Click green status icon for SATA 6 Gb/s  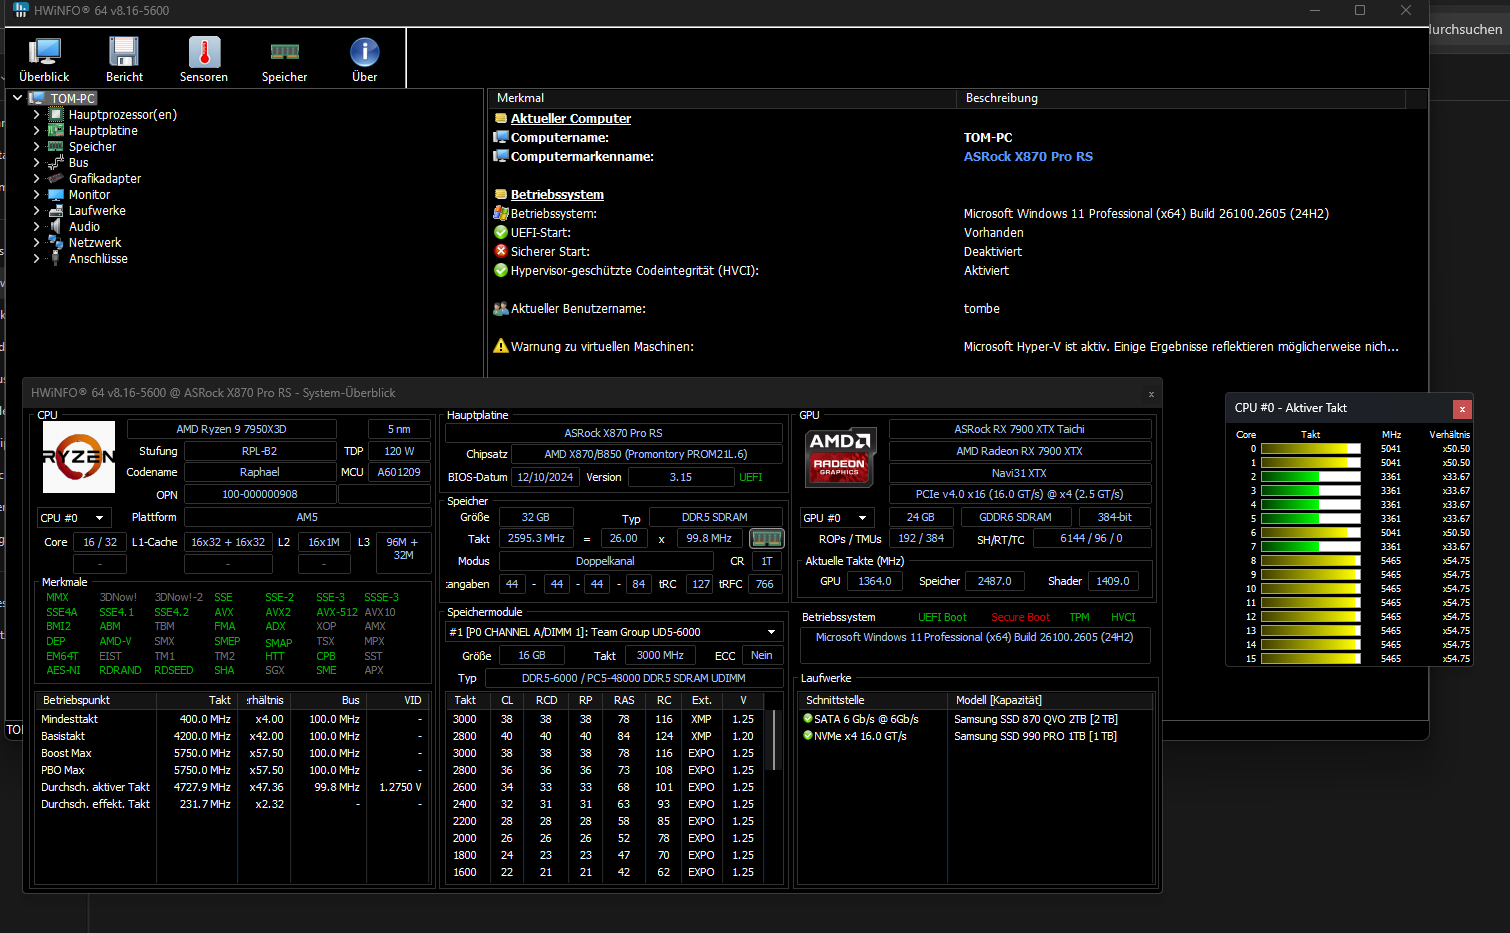pyautogui.click(x=808, y=718)
